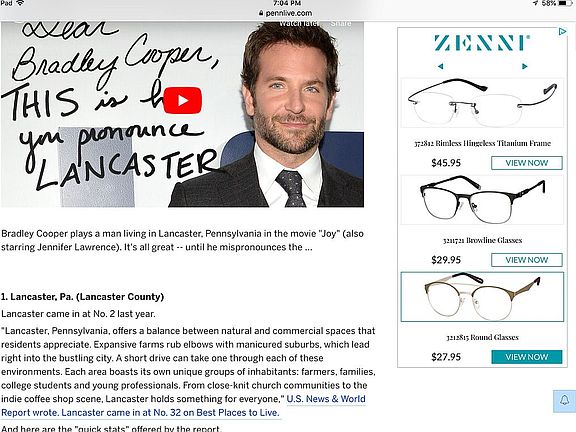Tap the battery indicator in status bar
This screenshot has height=432, width=576.
[565, 3]
